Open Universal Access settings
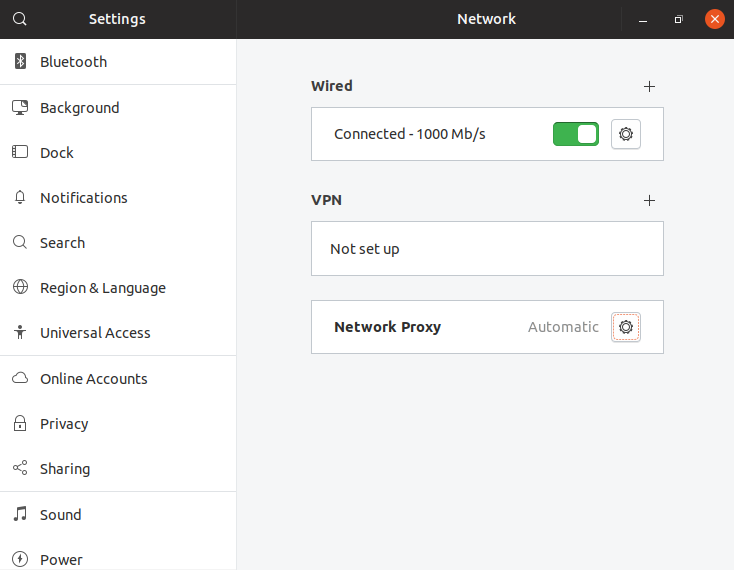 pos(118,332)
